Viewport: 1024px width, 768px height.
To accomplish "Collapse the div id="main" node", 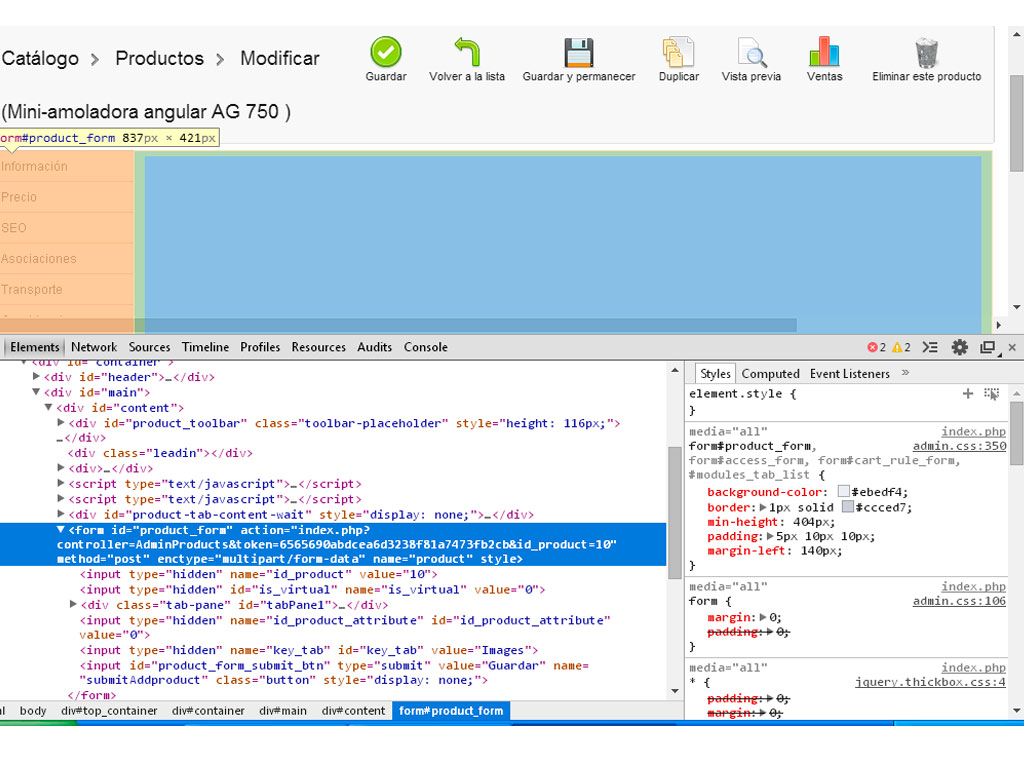I will [37, 392].
